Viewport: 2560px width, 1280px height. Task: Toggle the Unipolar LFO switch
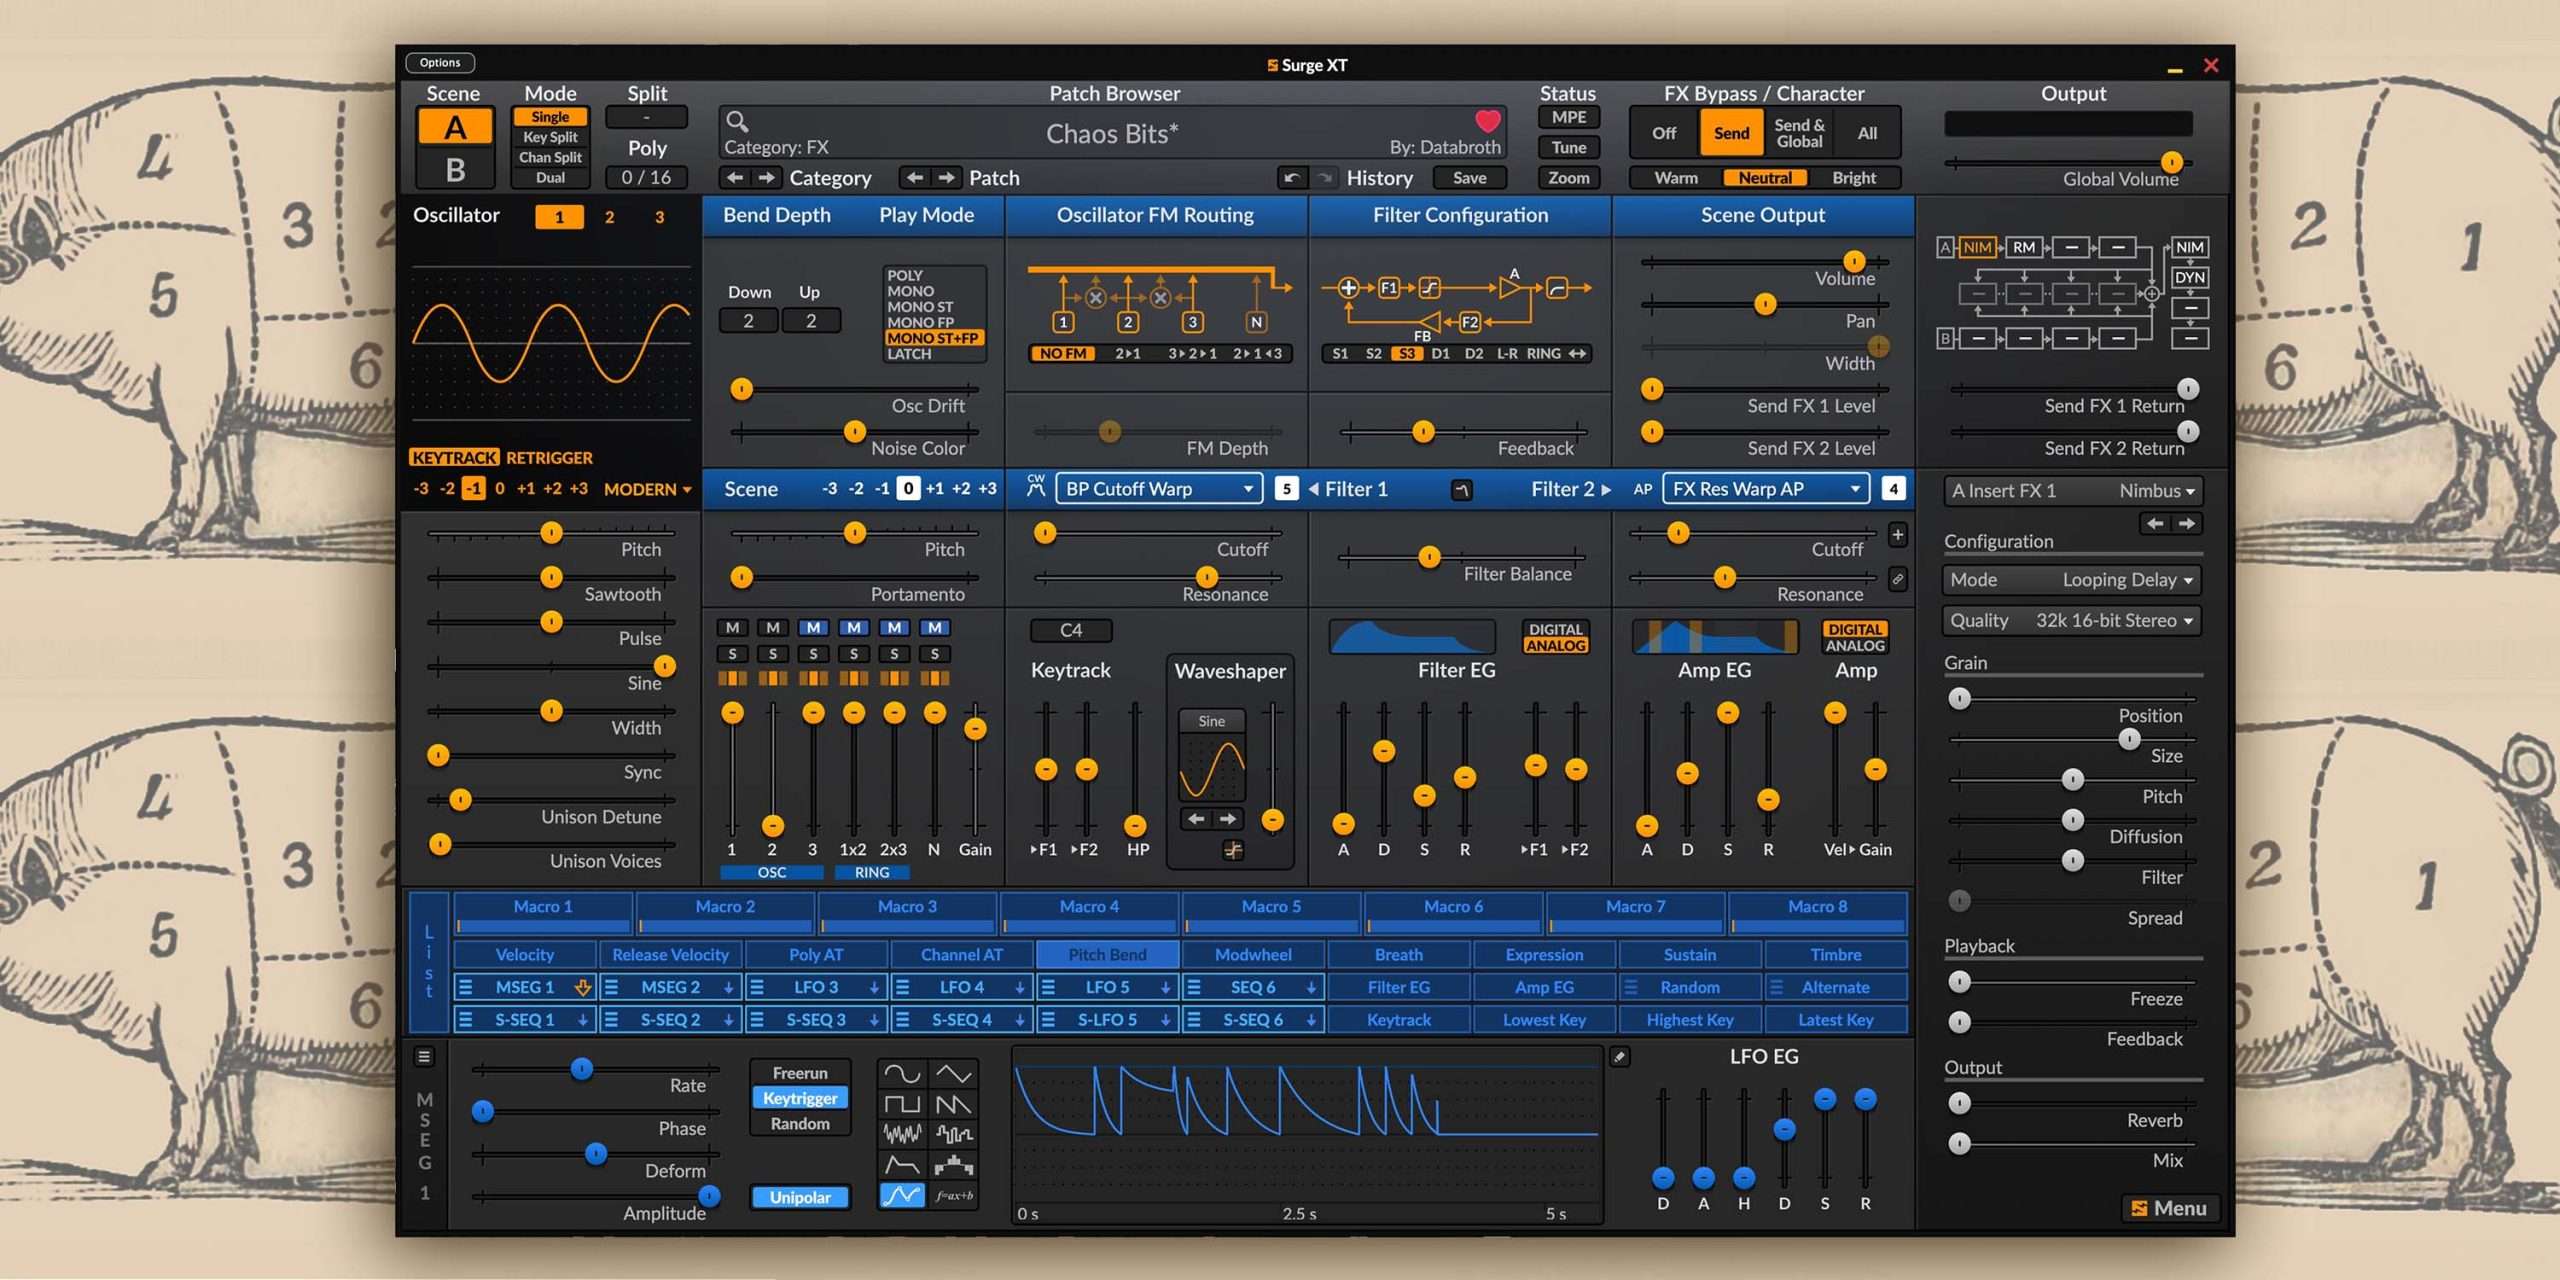point(800,1197)
